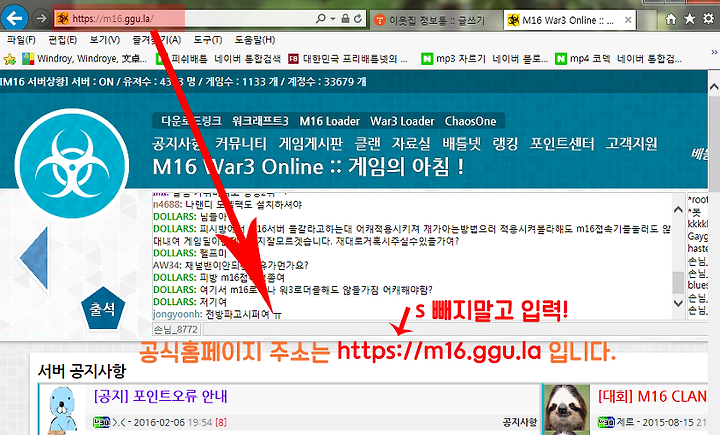The height and width of the screenshot is (435, 720).
Task: Switch to the 이웃집 정보통 글쓰기 tab
Action: click(x=435, y=20)
